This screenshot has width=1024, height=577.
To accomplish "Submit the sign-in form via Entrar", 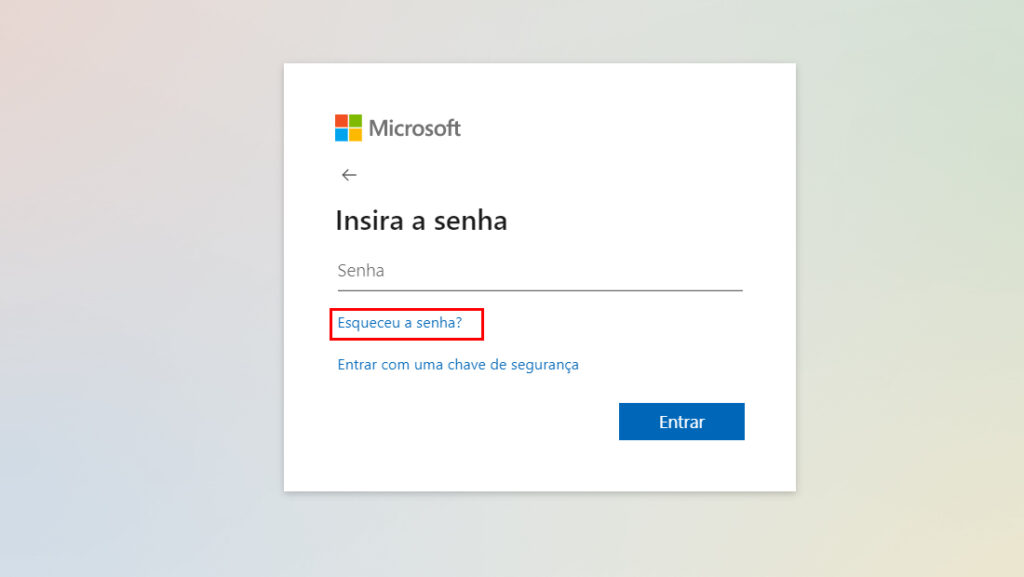I will (x=681, y=421).
